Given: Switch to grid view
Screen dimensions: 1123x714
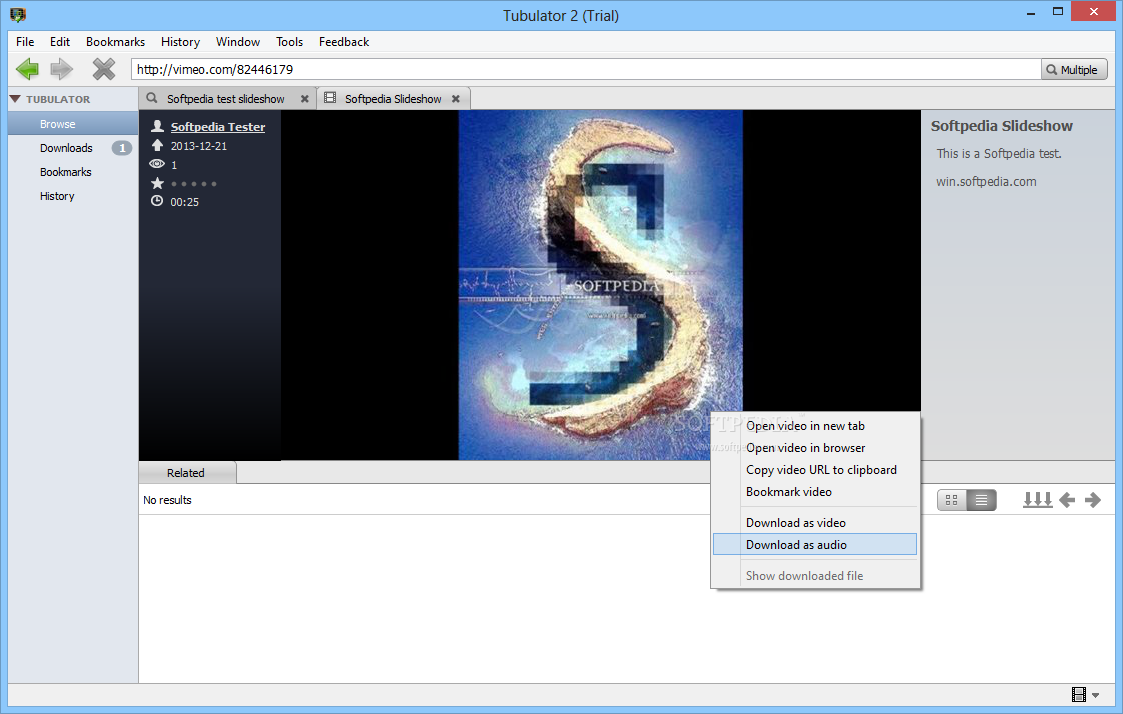Looking at the screenshot, I should [x=952, y=500].
